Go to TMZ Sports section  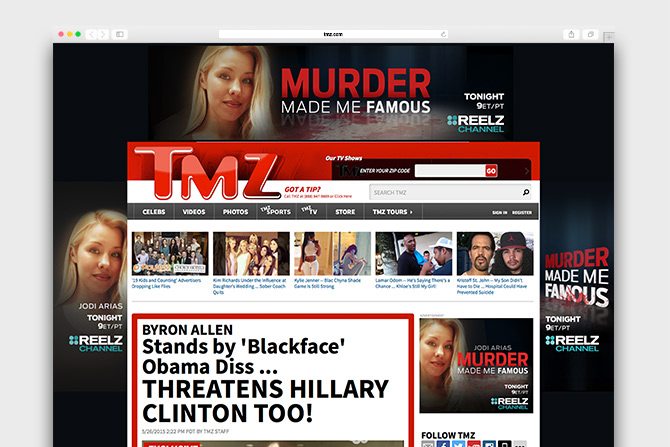coord(276,212)
